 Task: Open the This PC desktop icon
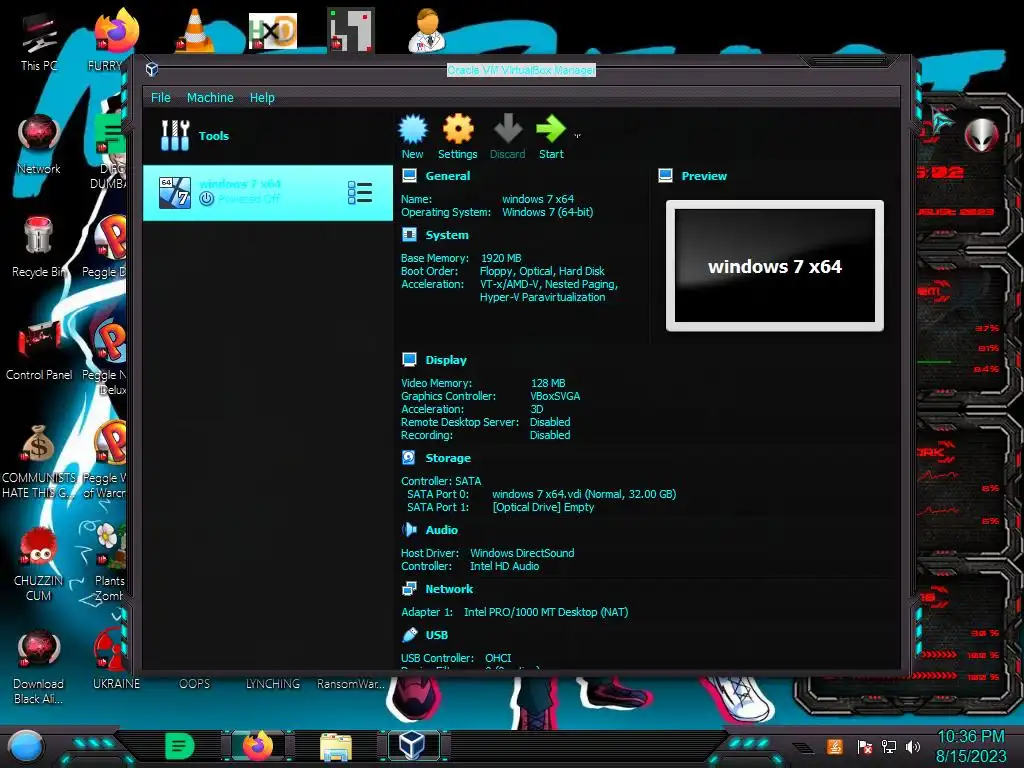click(x=39, y=40)
